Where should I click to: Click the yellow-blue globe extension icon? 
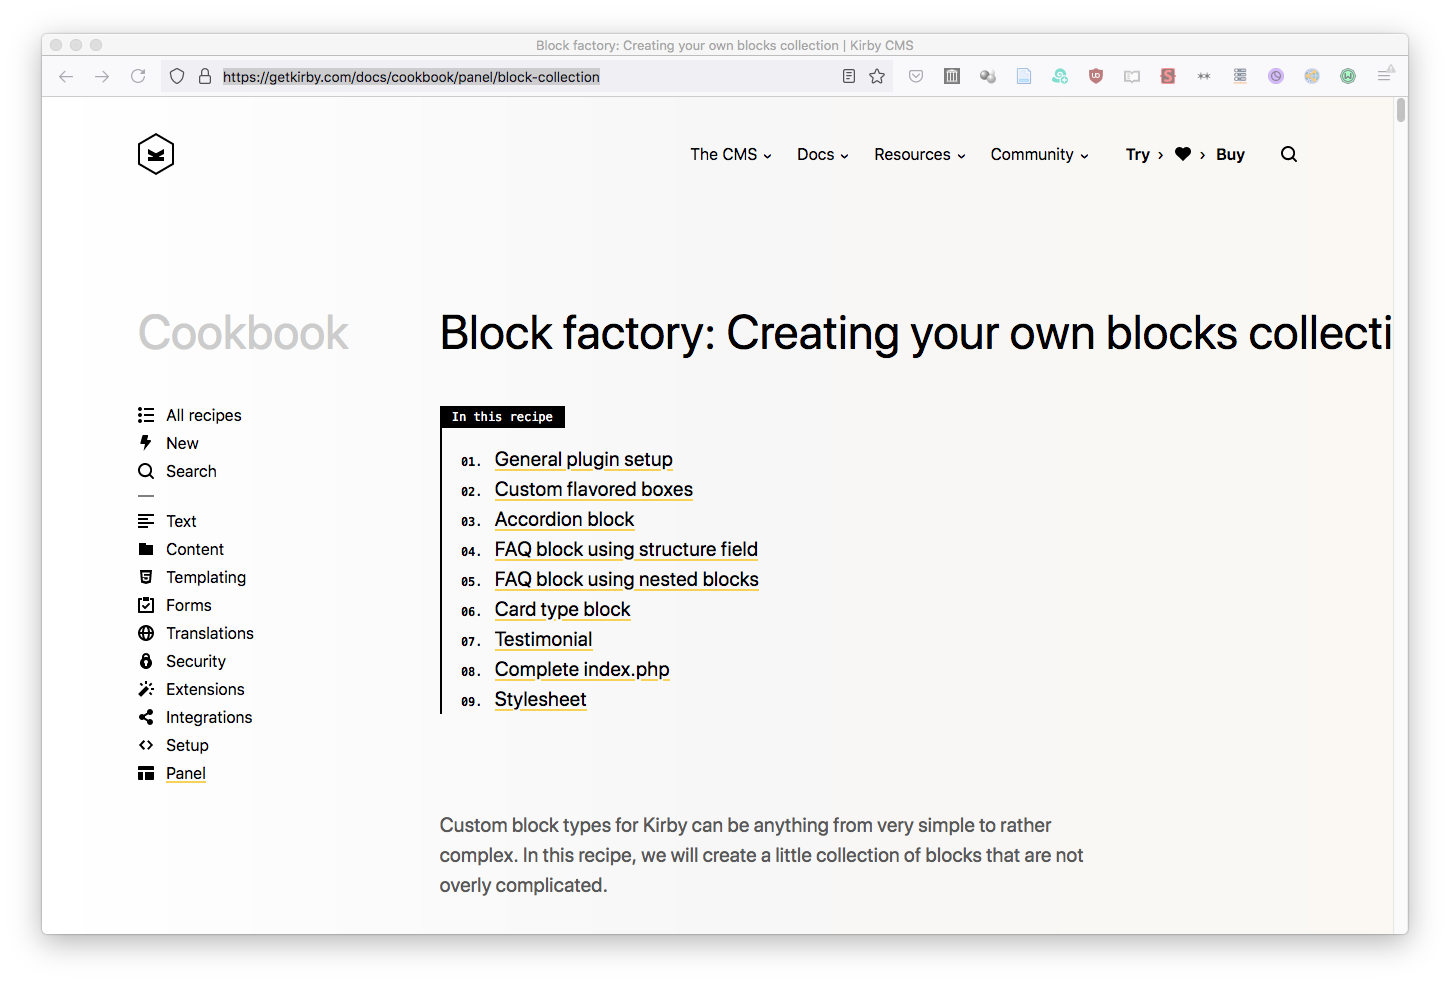(1312, 76)
